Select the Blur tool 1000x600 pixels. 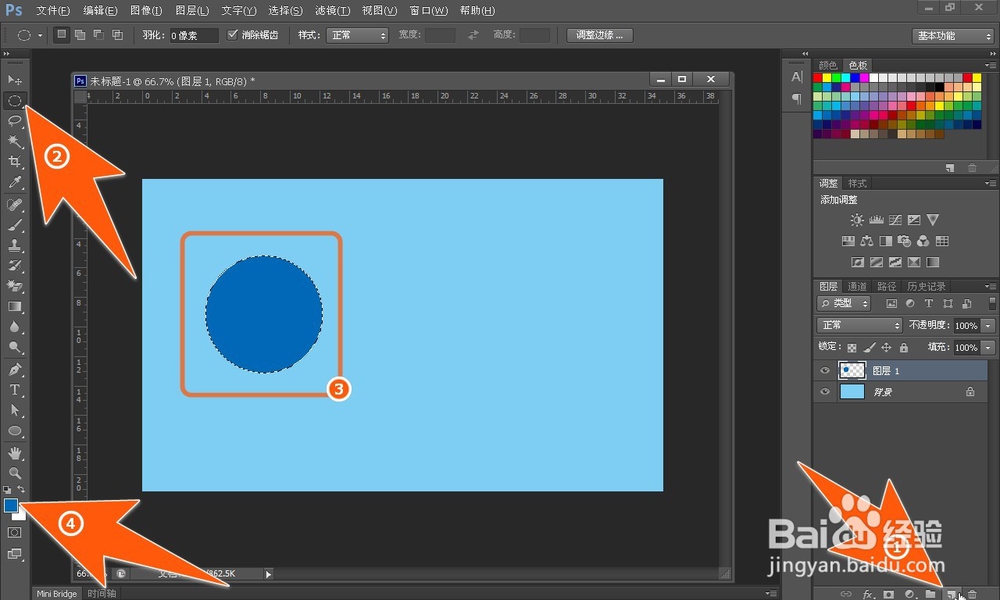[15, 327]
